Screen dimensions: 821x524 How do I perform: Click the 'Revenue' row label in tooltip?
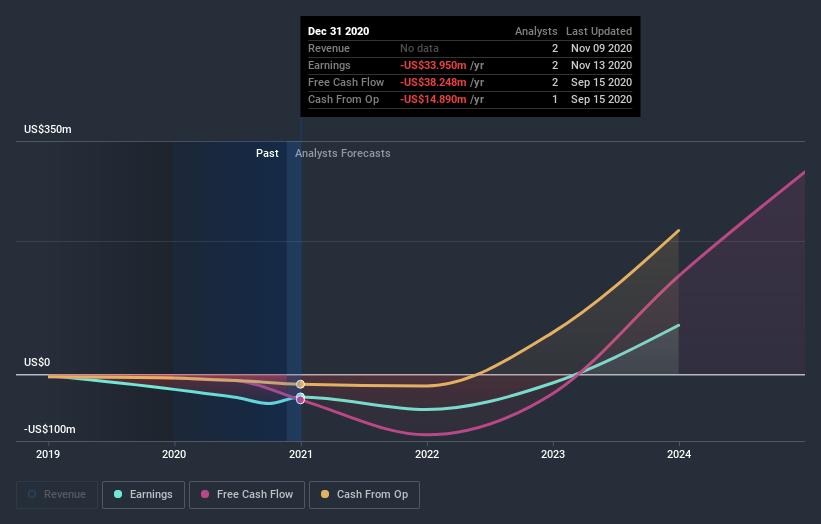329,48
